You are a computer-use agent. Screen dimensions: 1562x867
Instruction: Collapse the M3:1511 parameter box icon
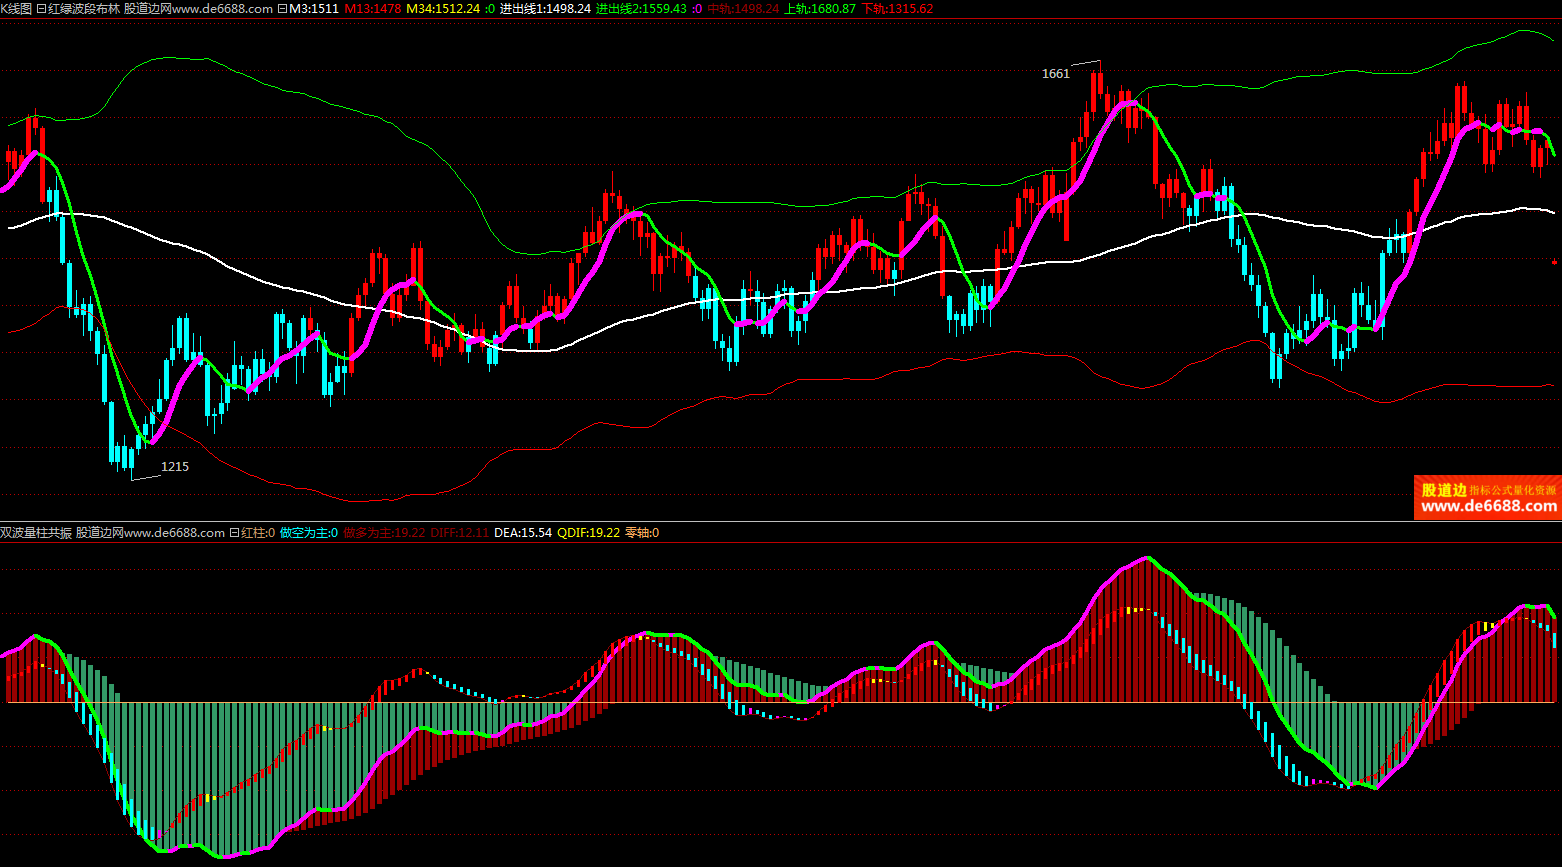click(x=282, y=8)
